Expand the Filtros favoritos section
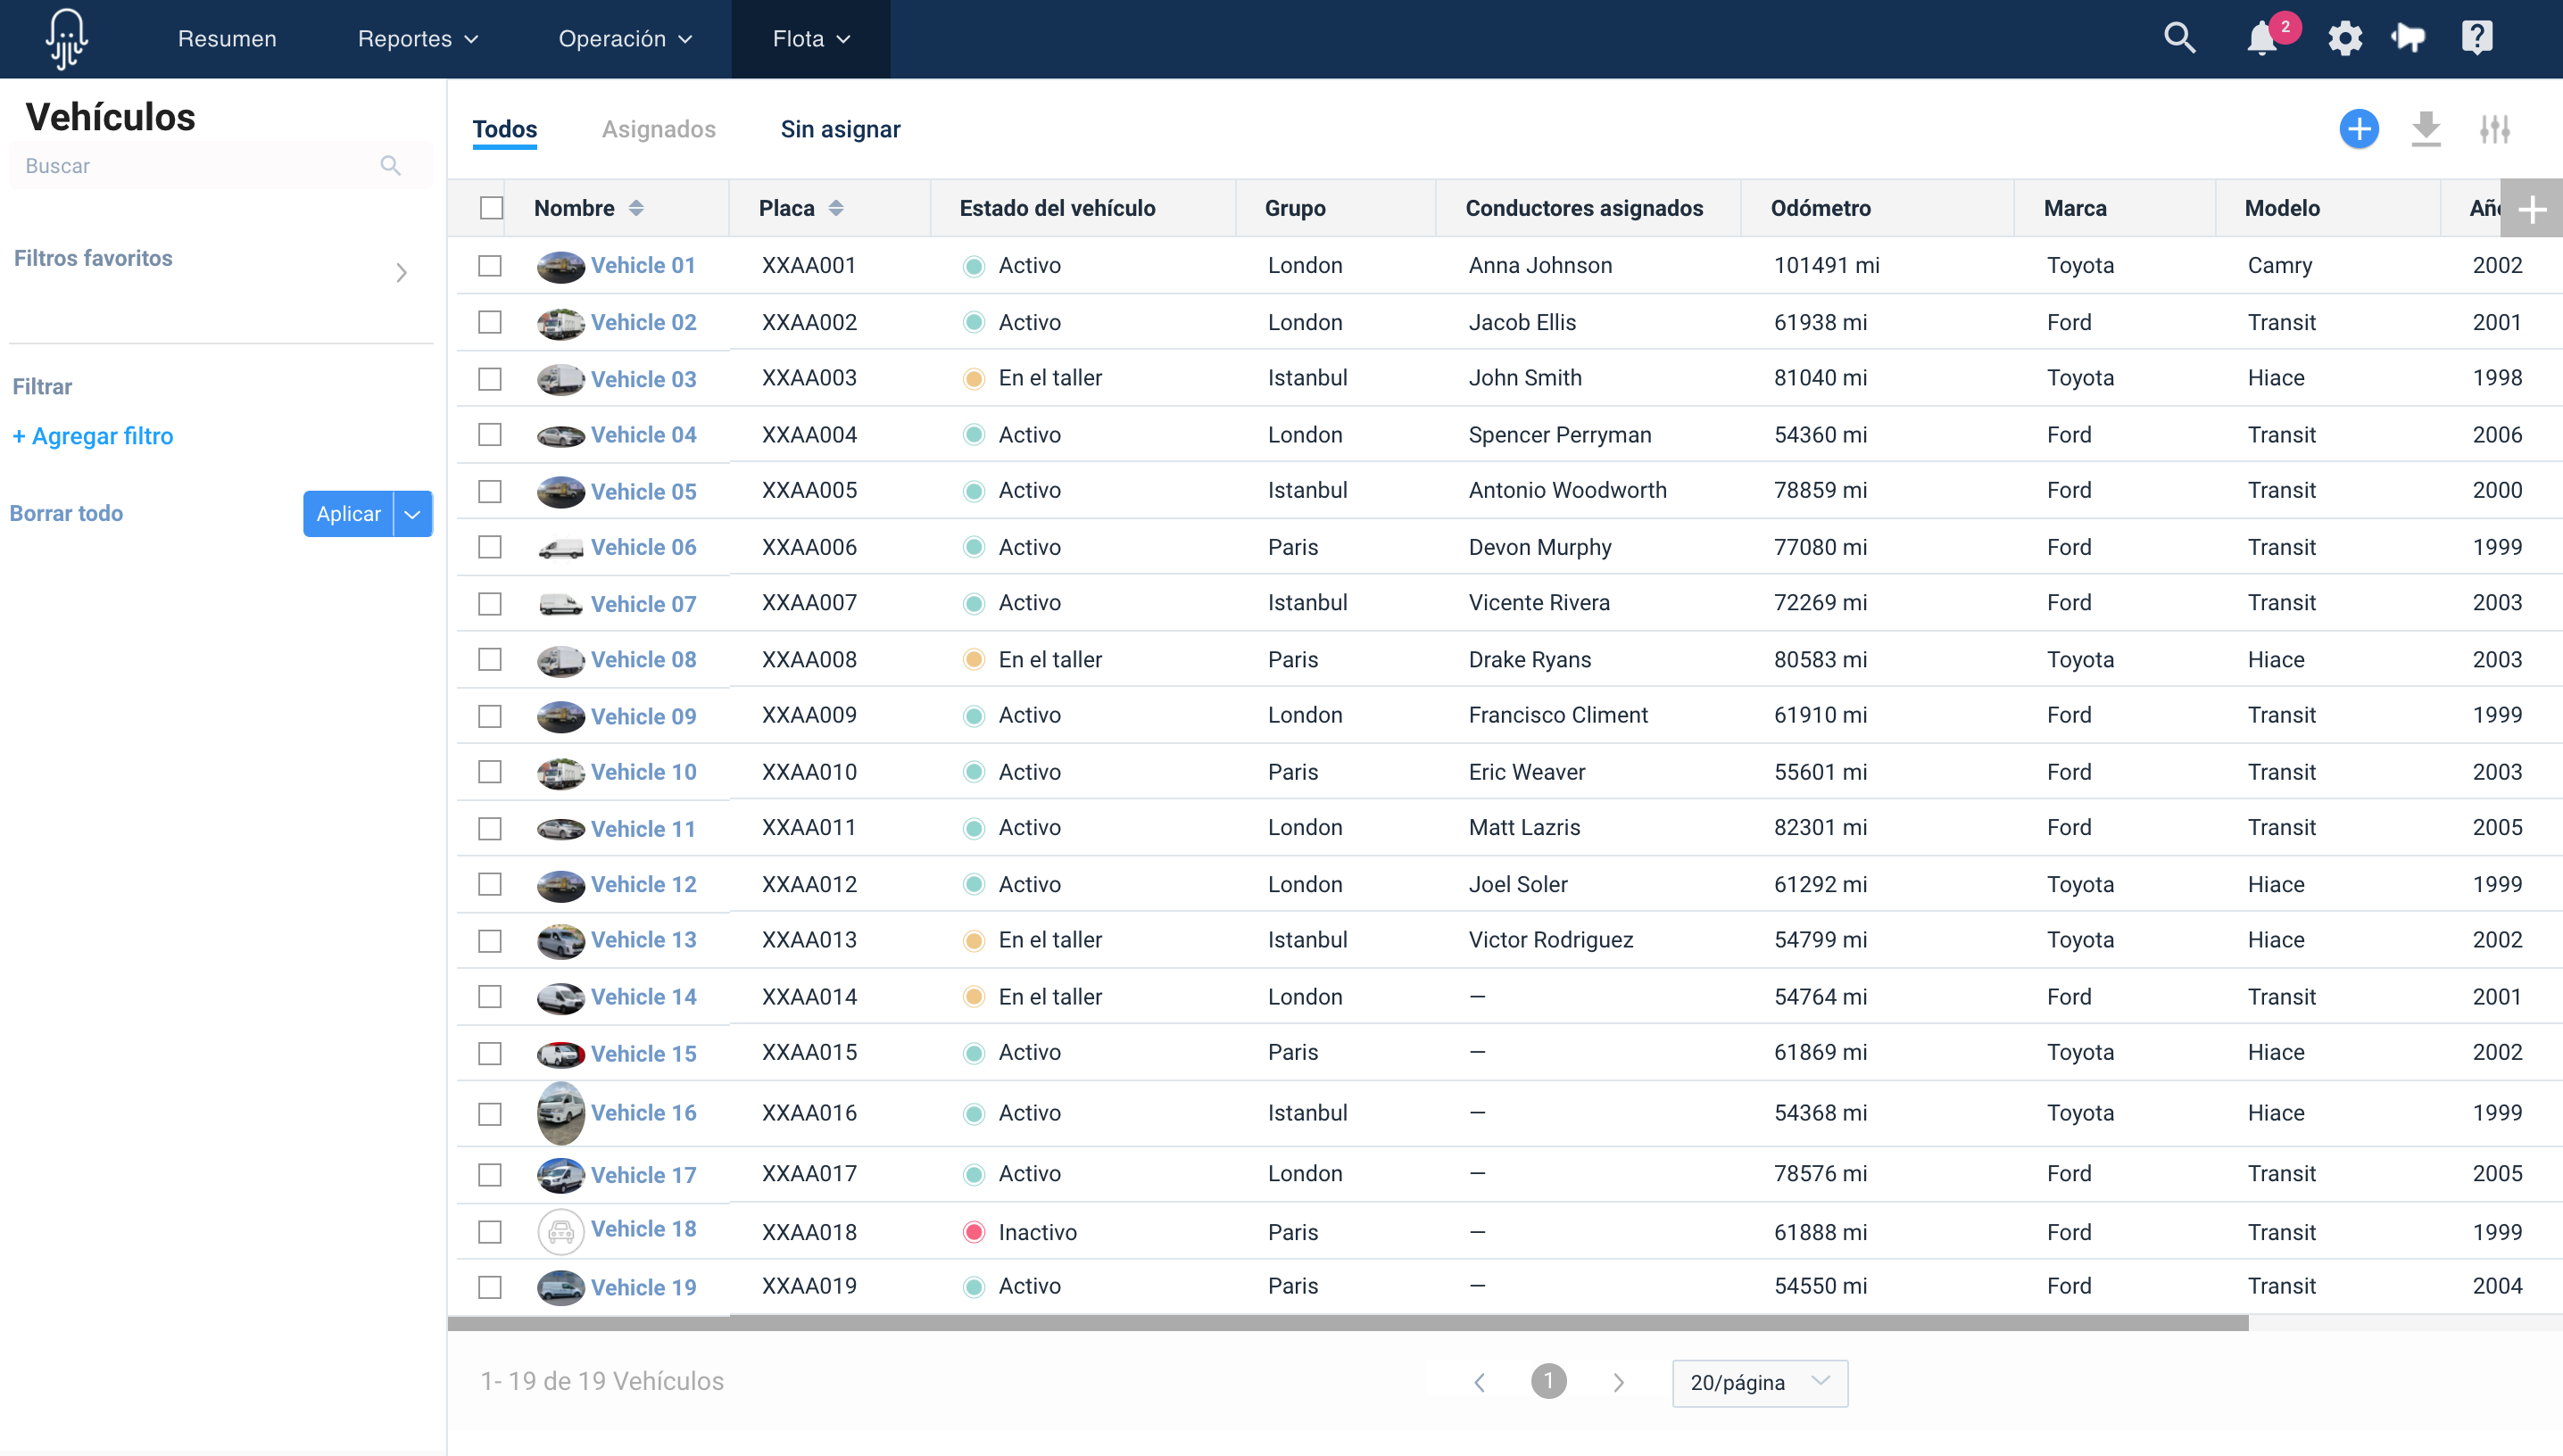 click(x=401, y=272)
